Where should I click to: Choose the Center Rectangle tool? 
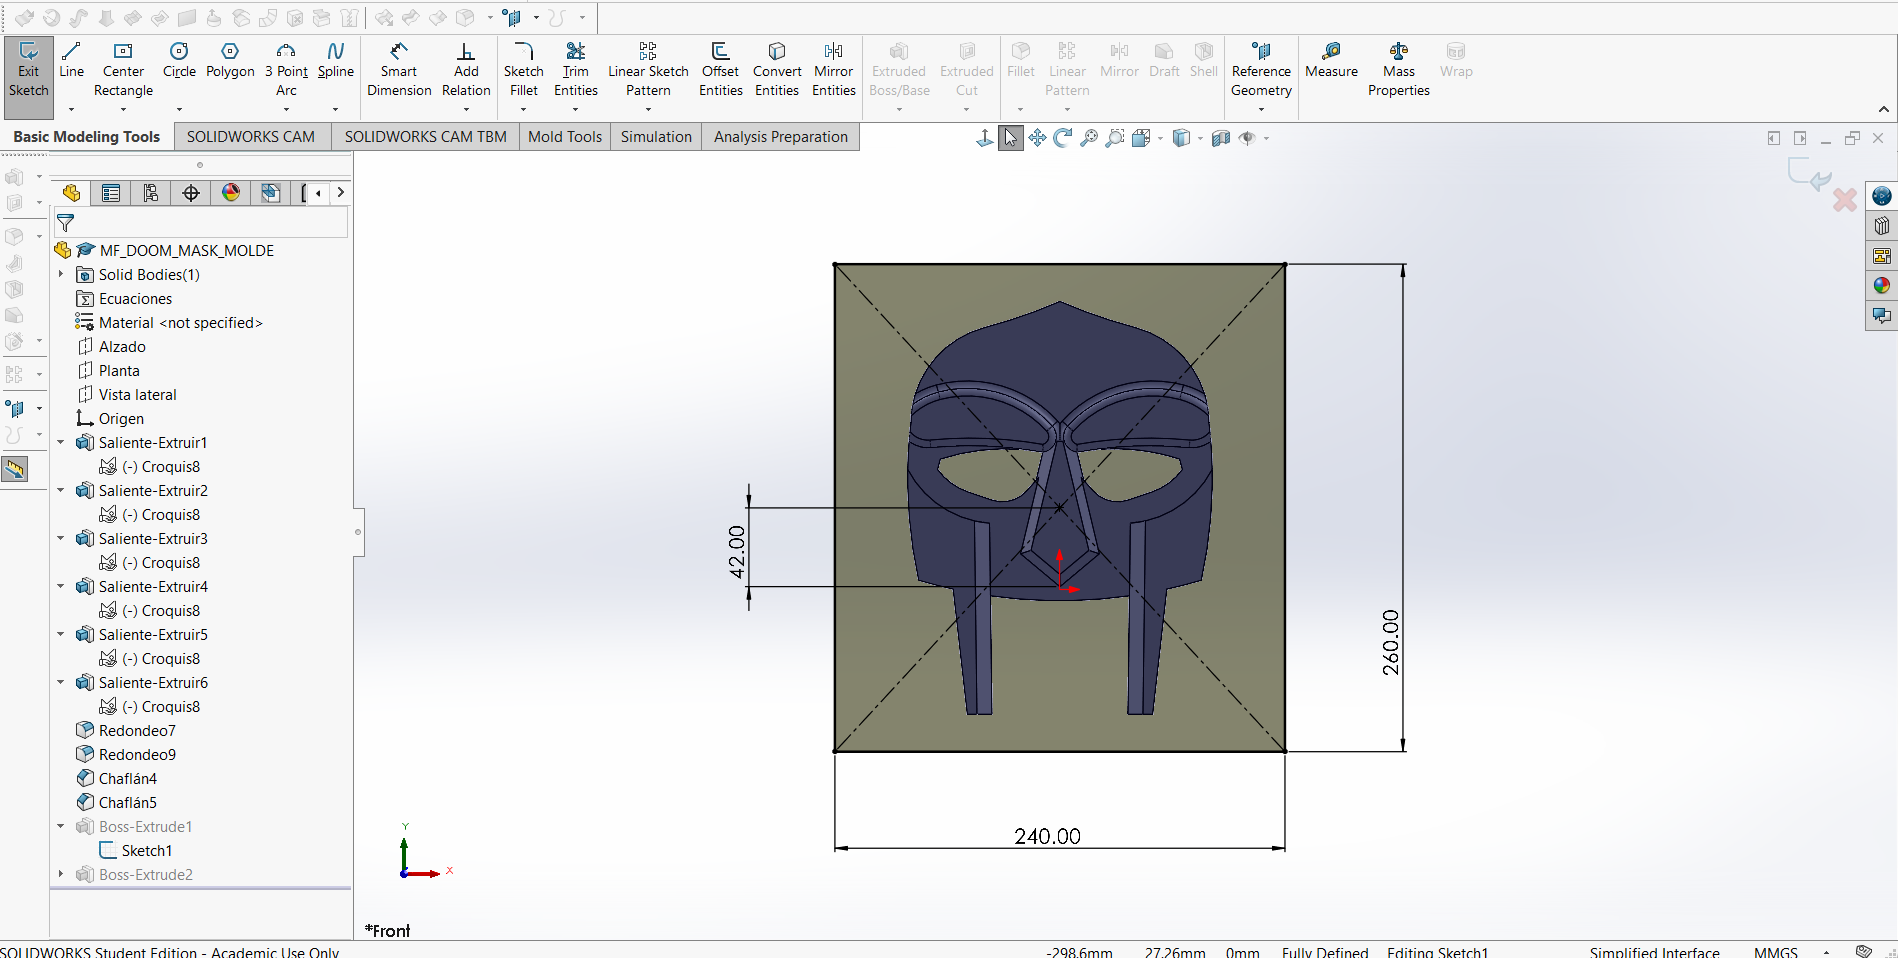pos(123,70)
